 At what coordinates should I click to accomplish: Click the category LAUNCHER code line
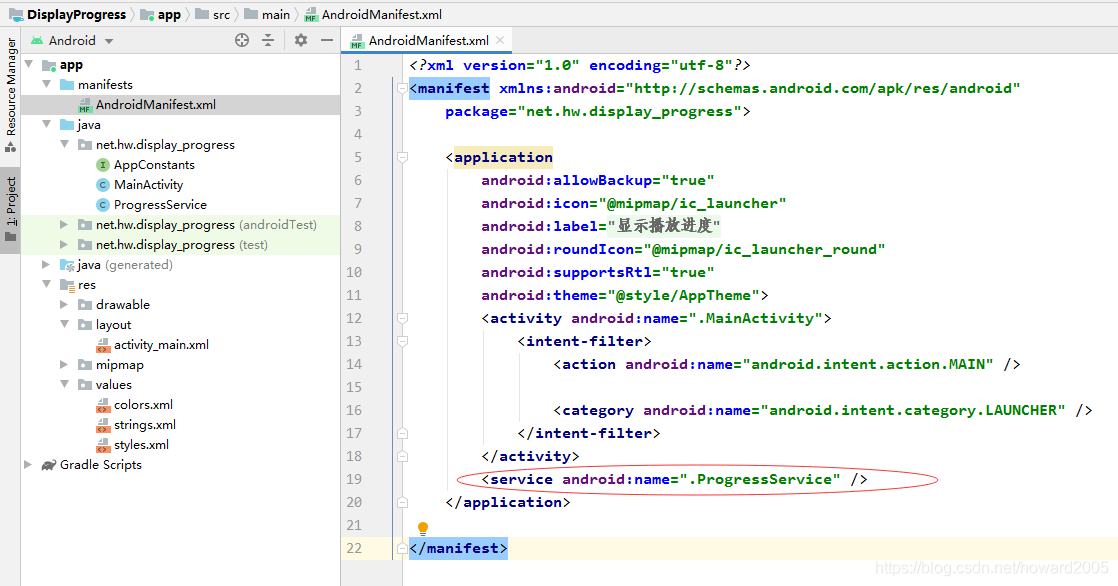(x=822, y=410)
